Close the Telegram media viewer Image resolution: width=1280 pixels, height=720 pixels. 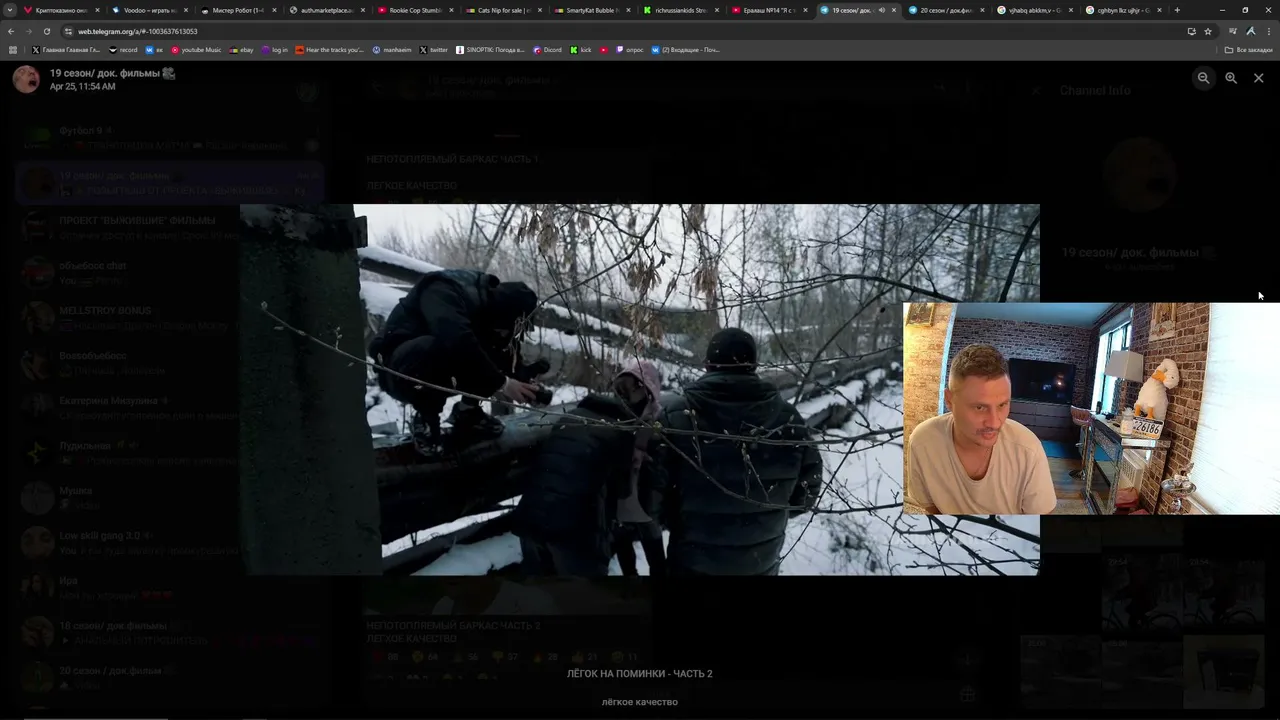(1258, 78)
